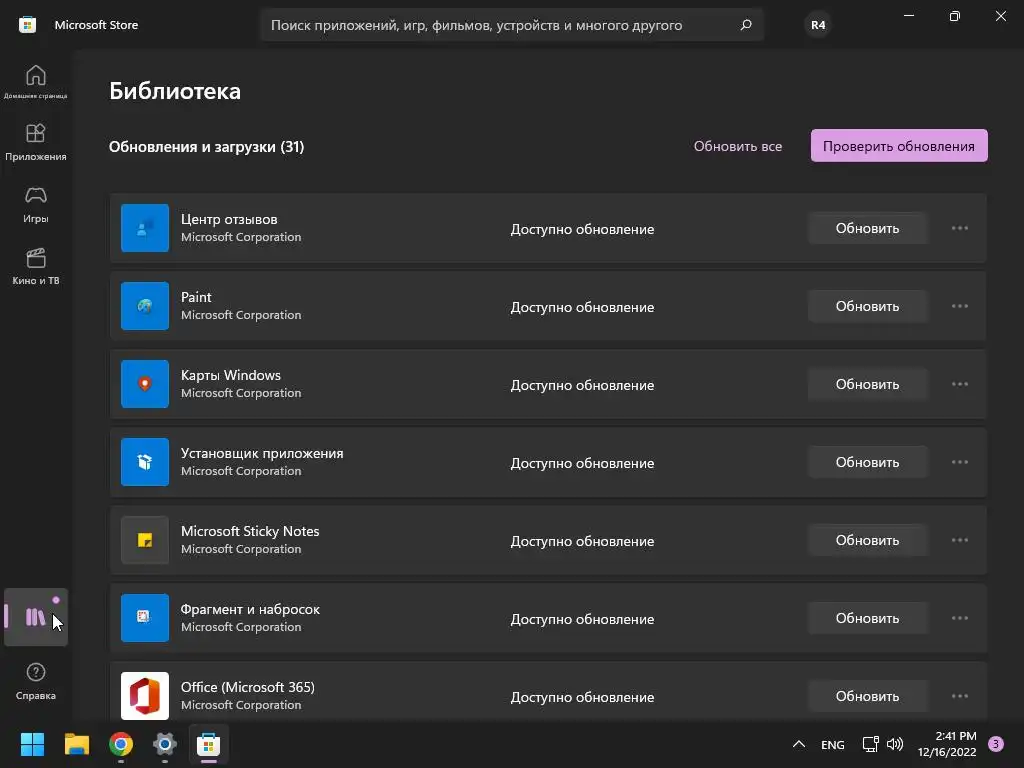Viewport: 1024px width, 768px height.
Task: Switch ENG input language in taskbar
Action: pos(833,744)
